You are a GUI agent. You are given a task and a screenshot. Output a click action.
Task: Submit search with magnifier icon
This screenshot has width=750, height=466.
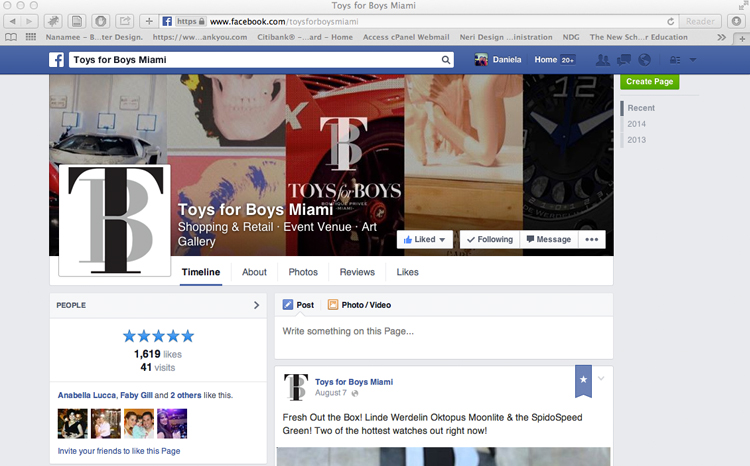pyautogui.click(x=445, y=60)
